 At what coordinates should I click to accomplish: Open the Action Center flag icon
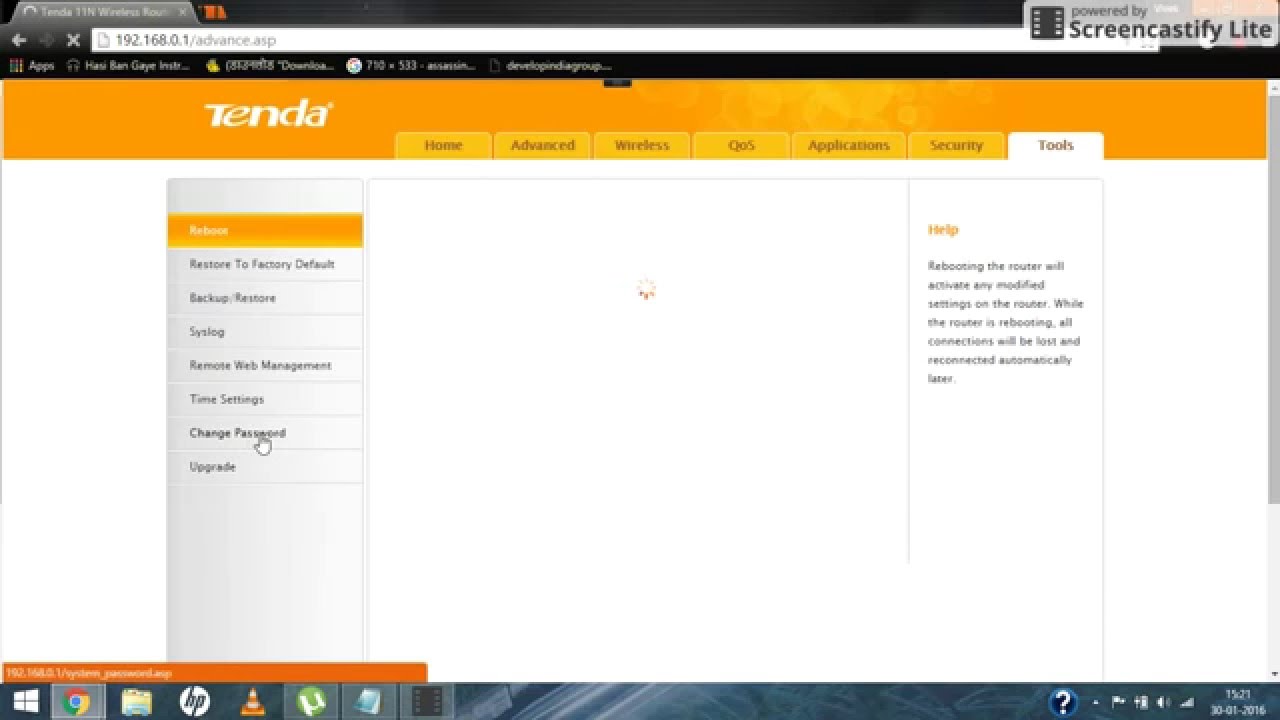(x=1118, y=702)
